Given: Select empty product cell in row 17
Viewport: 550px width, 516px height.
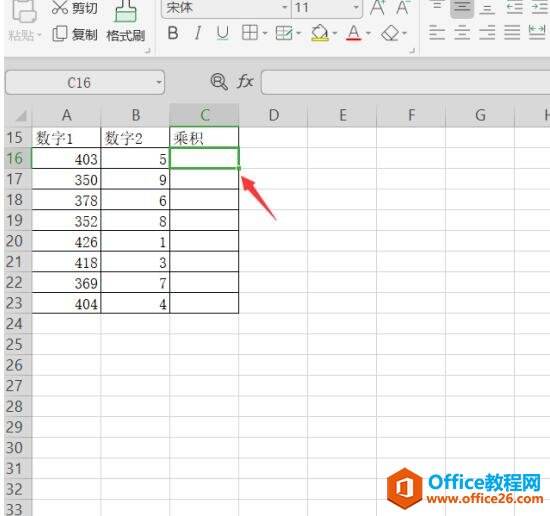Looking at the screenshot, I should [204, 179].
